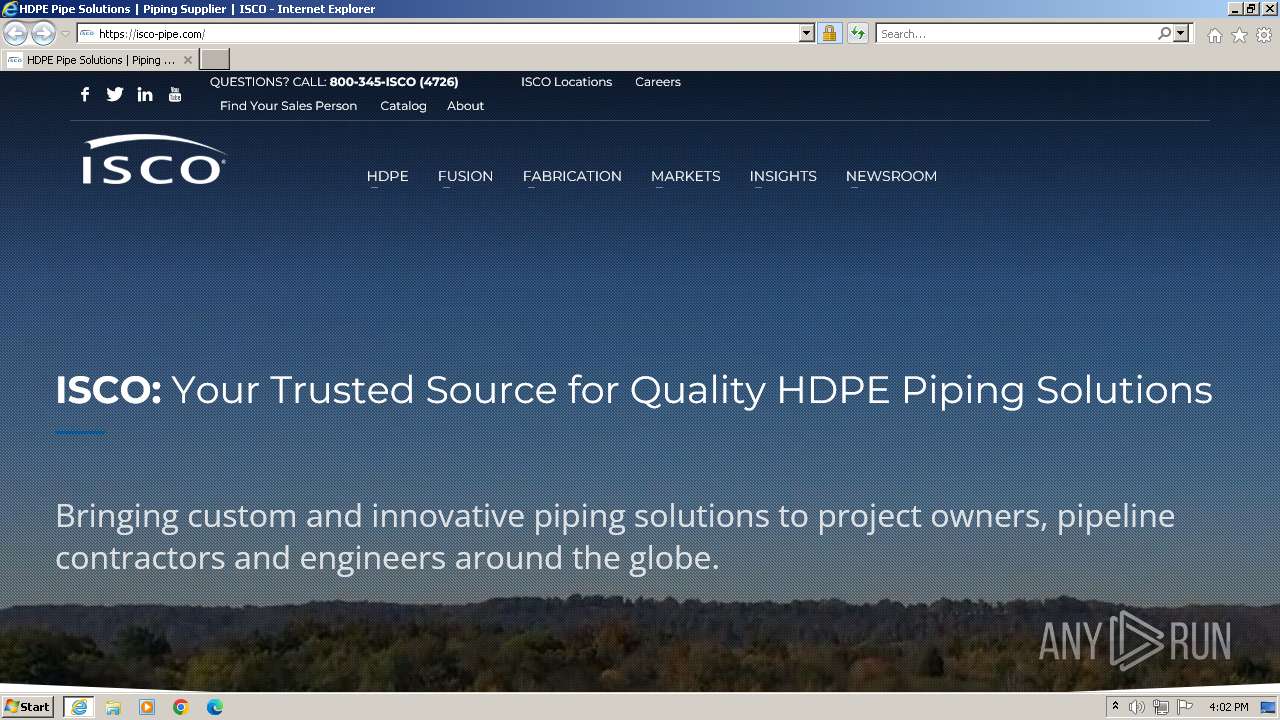Click the 4:02 PM clock
Image resolution: width=1280 pixels, height=720 pixels.
tap(1228, 707)
